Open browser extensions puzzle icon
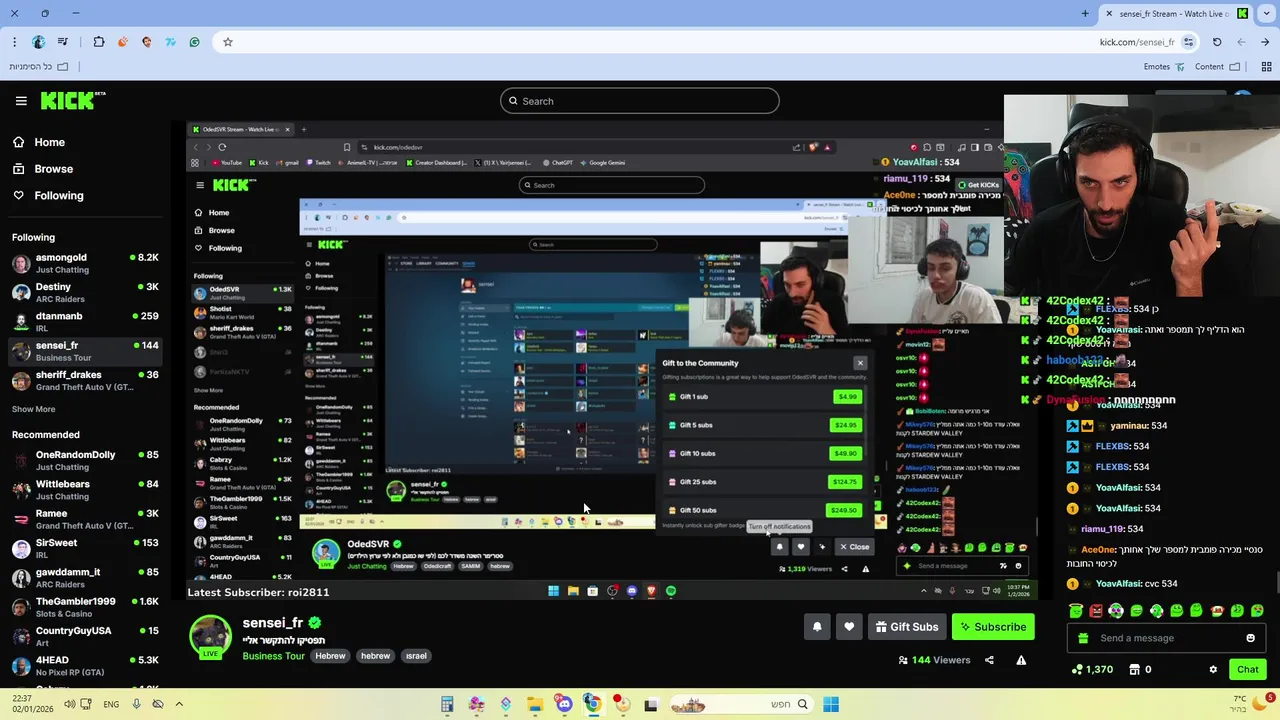This screenshot has width=1280, height=720. [x=99, y=42]
